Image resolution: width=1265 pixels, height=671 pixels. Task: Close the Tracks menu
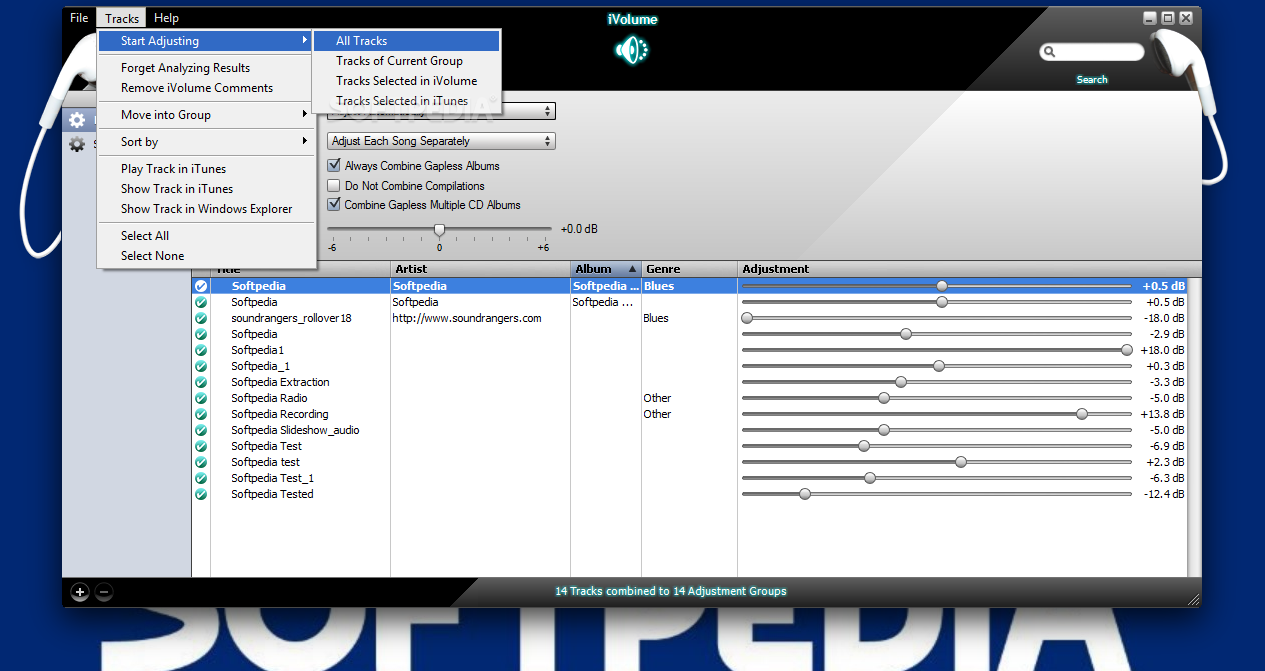coord(122,18)
